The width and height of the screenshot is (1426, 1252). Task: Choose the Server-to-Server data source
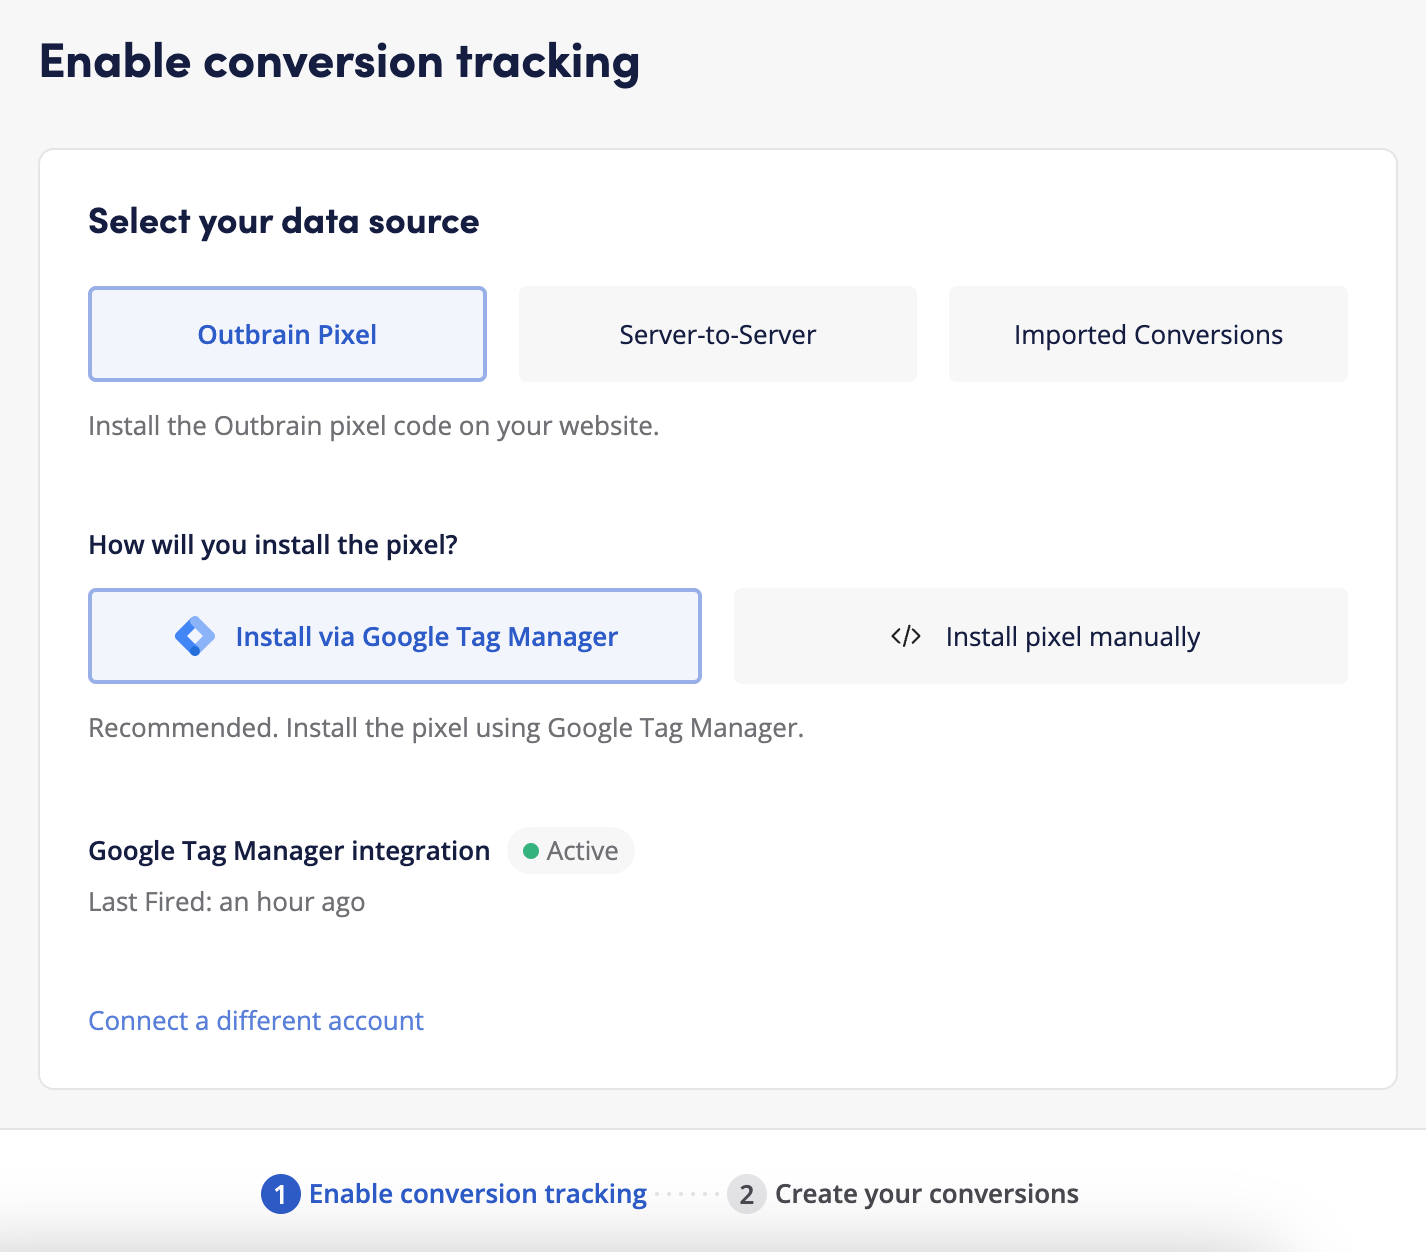tap(717, 334)
